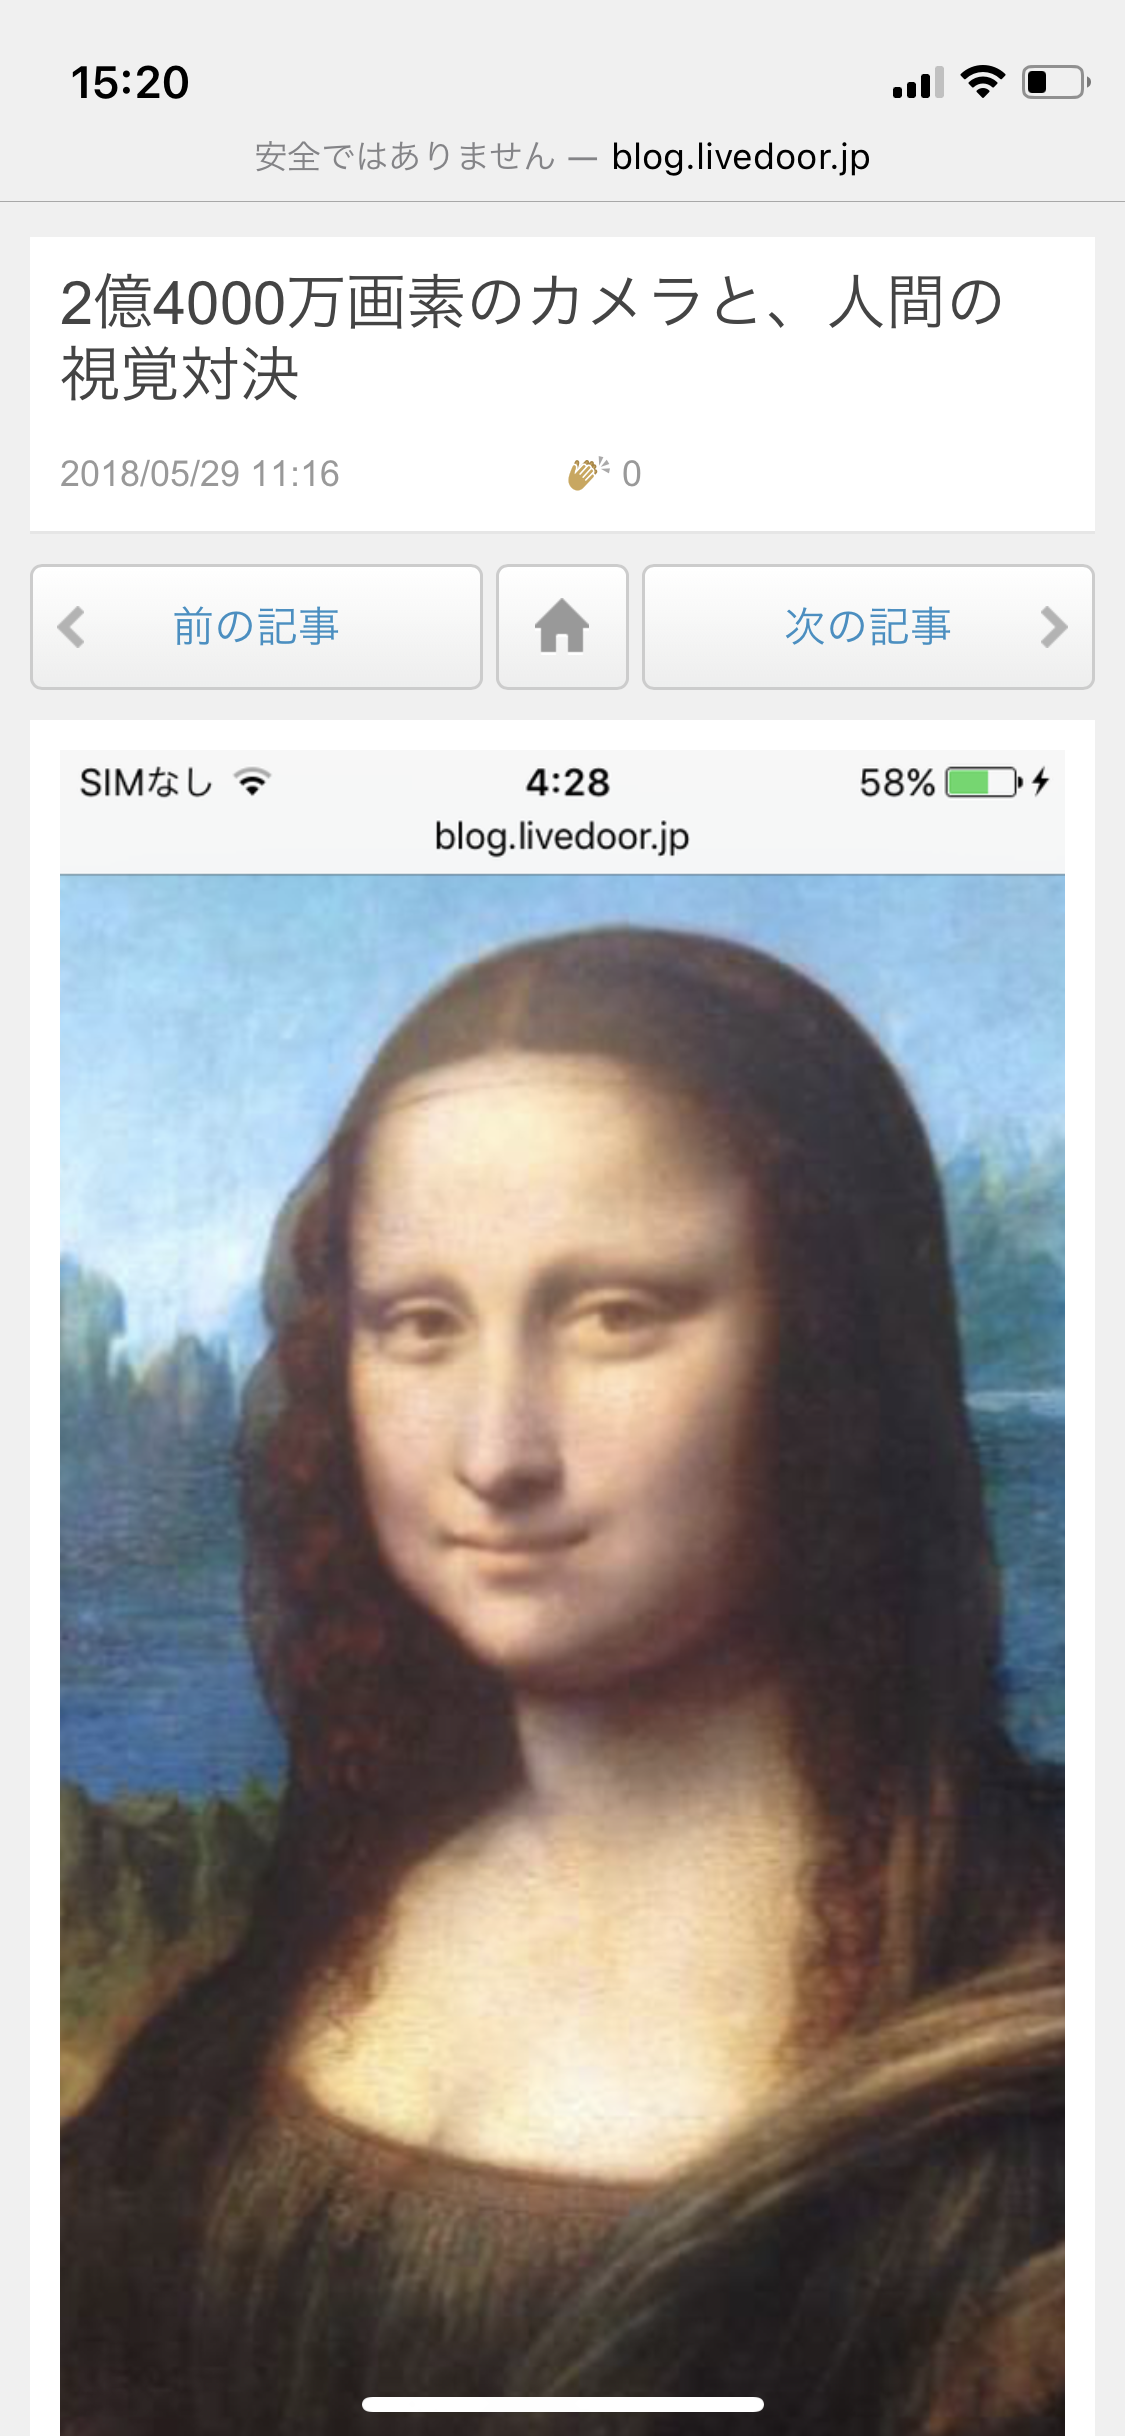Tap embedded screenshot's blog.livedoor.jp URL text

pyautogui.click(x=562, y=836)
